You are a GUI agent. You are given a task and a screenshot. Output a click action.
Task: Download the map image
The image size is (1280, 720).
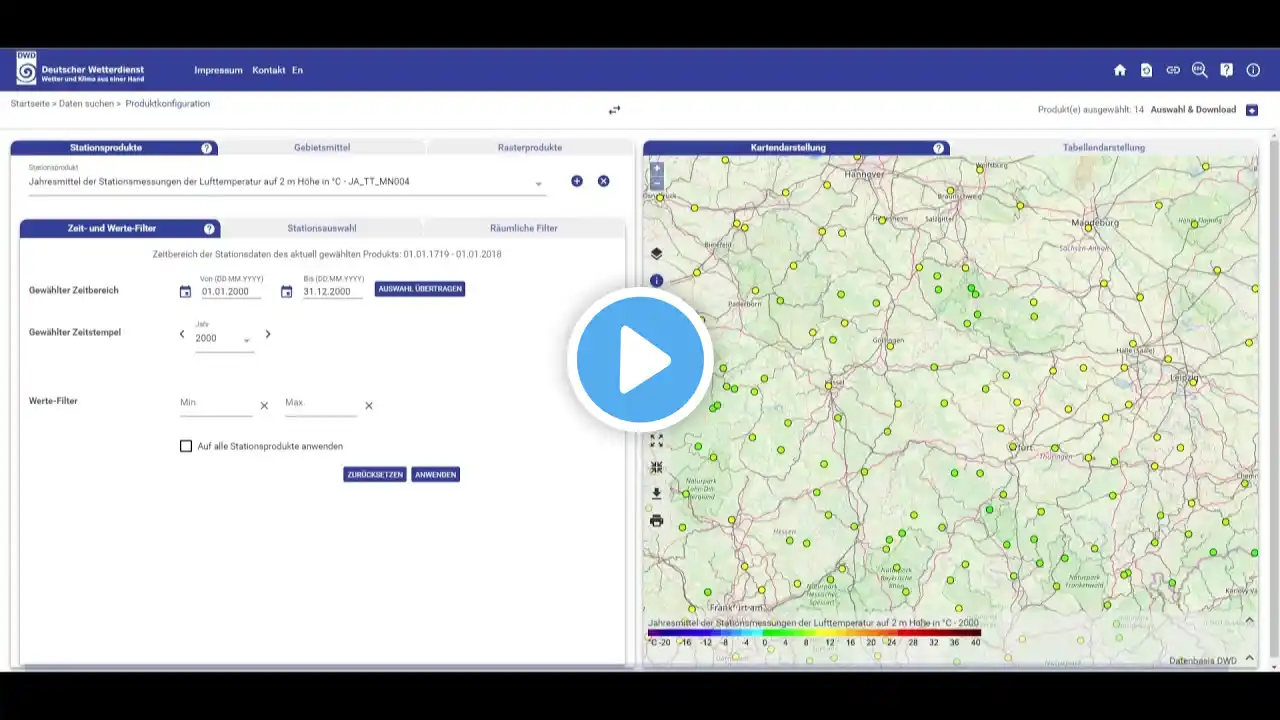click(x=657, y=493)
